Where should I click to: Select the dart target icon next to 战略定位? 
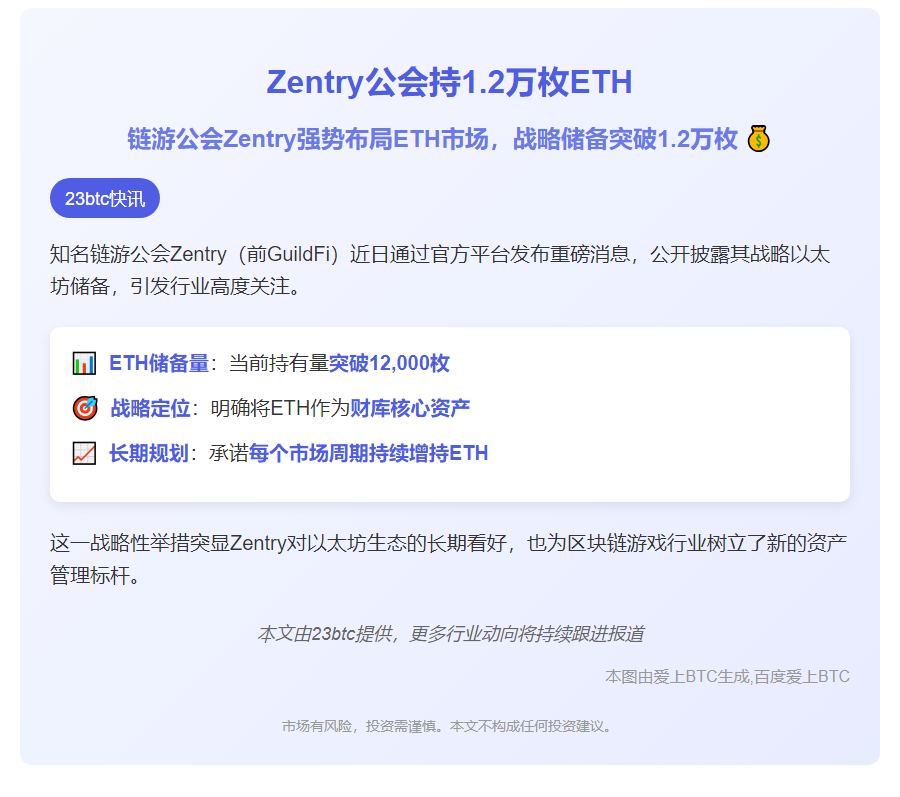click(x=84, y=408)
